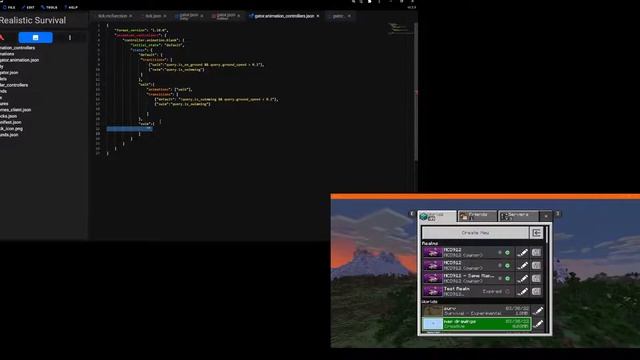Open biomes_client.json in the file tree
The height and width of the screenshot is (360, 640).
click(16, 110)
